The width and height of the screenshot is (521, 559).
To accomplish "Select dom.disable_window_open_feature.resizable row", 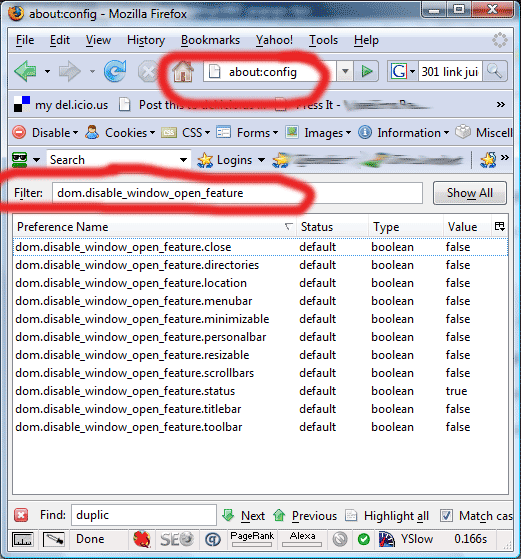I will pos(260,355).
